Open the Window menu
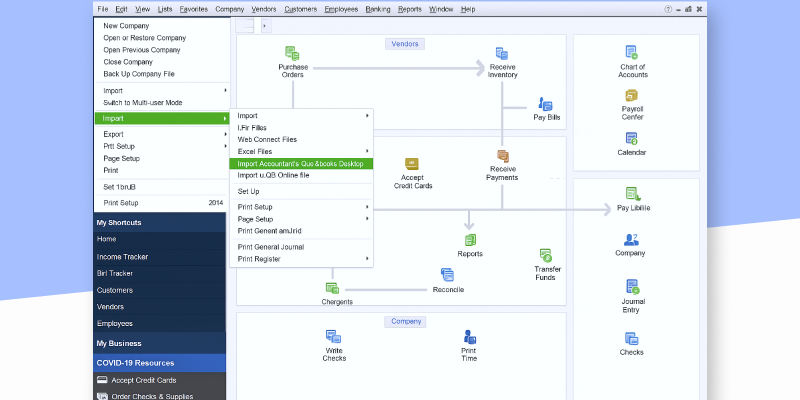Screen dimensions: 800x400 [x=441, y=9]
